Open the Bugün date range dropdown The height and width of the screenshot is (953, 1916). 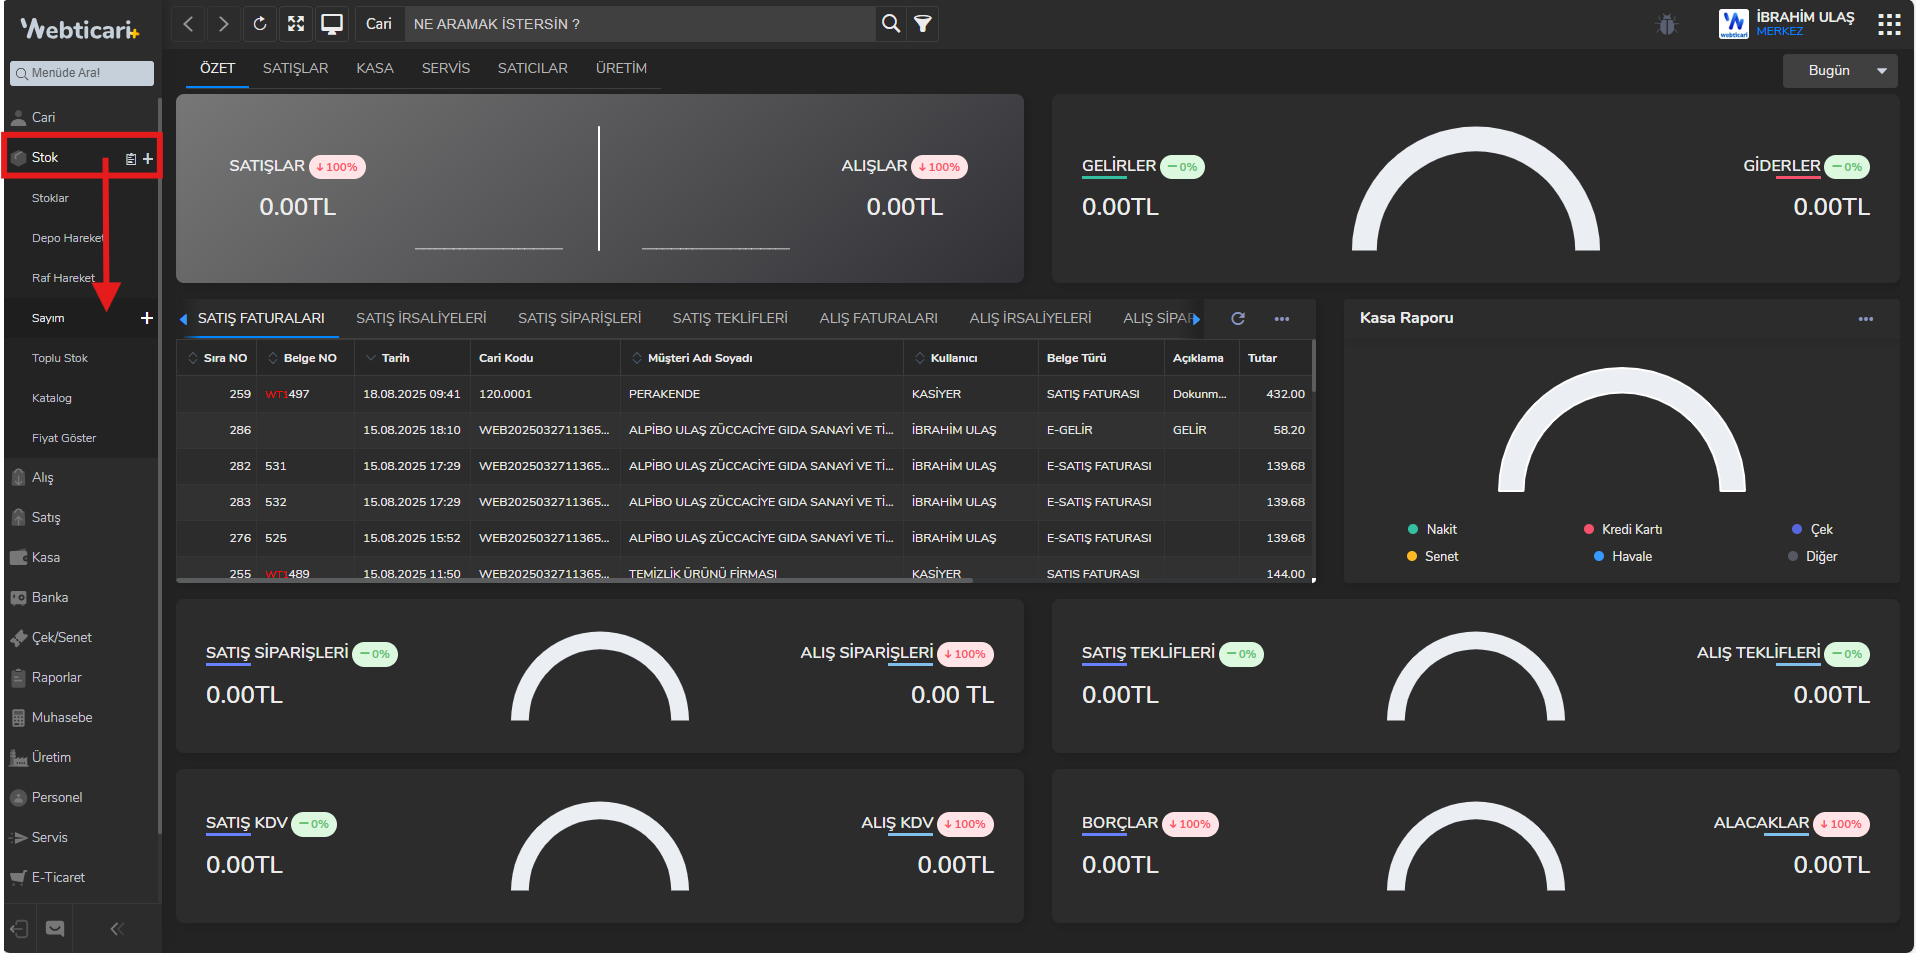pos(1839,71)
